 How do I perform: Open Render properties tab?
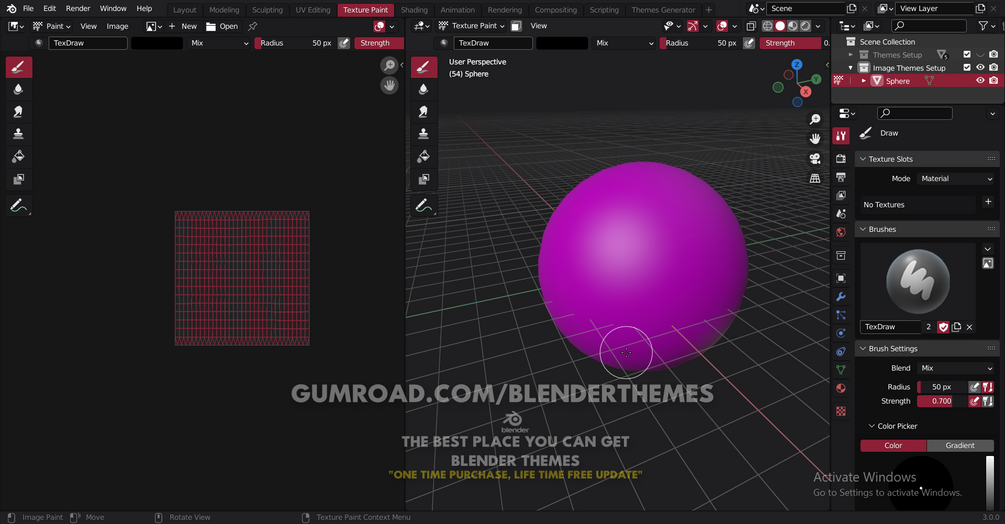pos(841,158)
